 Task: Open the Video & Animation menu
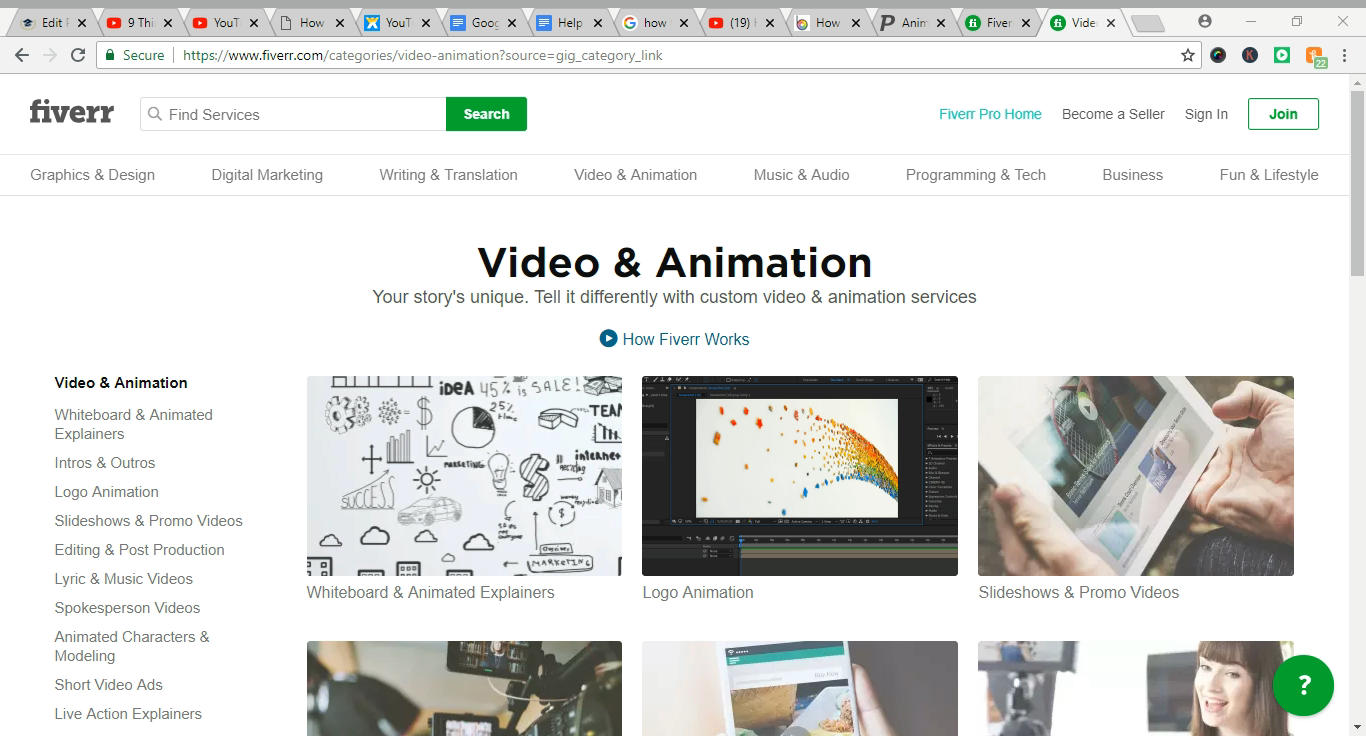tap(635, 174)
